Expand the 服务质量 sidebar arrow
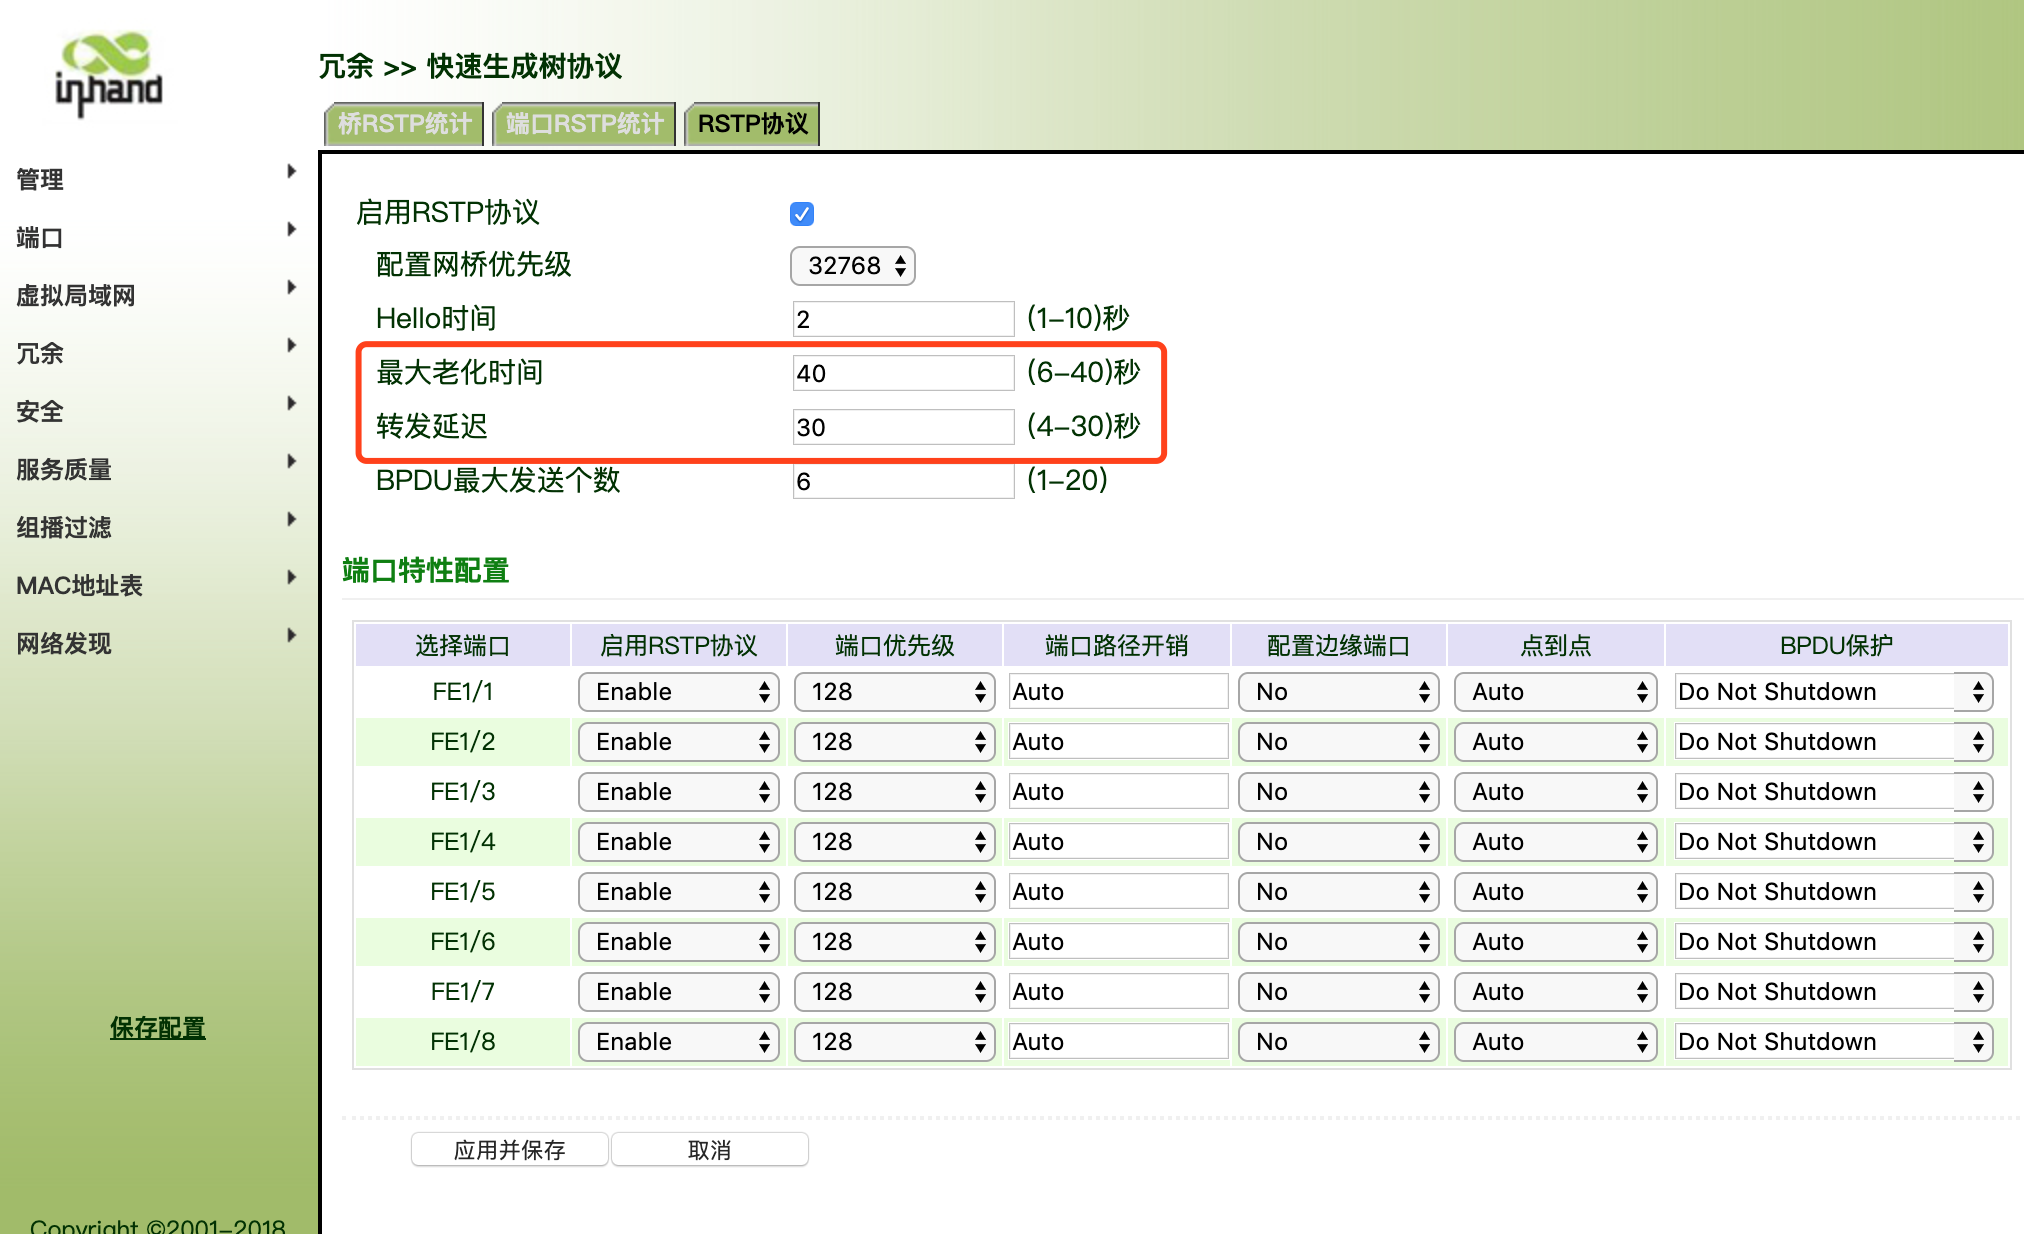This screenshot has width=2024, height=1234. [291, 461]
